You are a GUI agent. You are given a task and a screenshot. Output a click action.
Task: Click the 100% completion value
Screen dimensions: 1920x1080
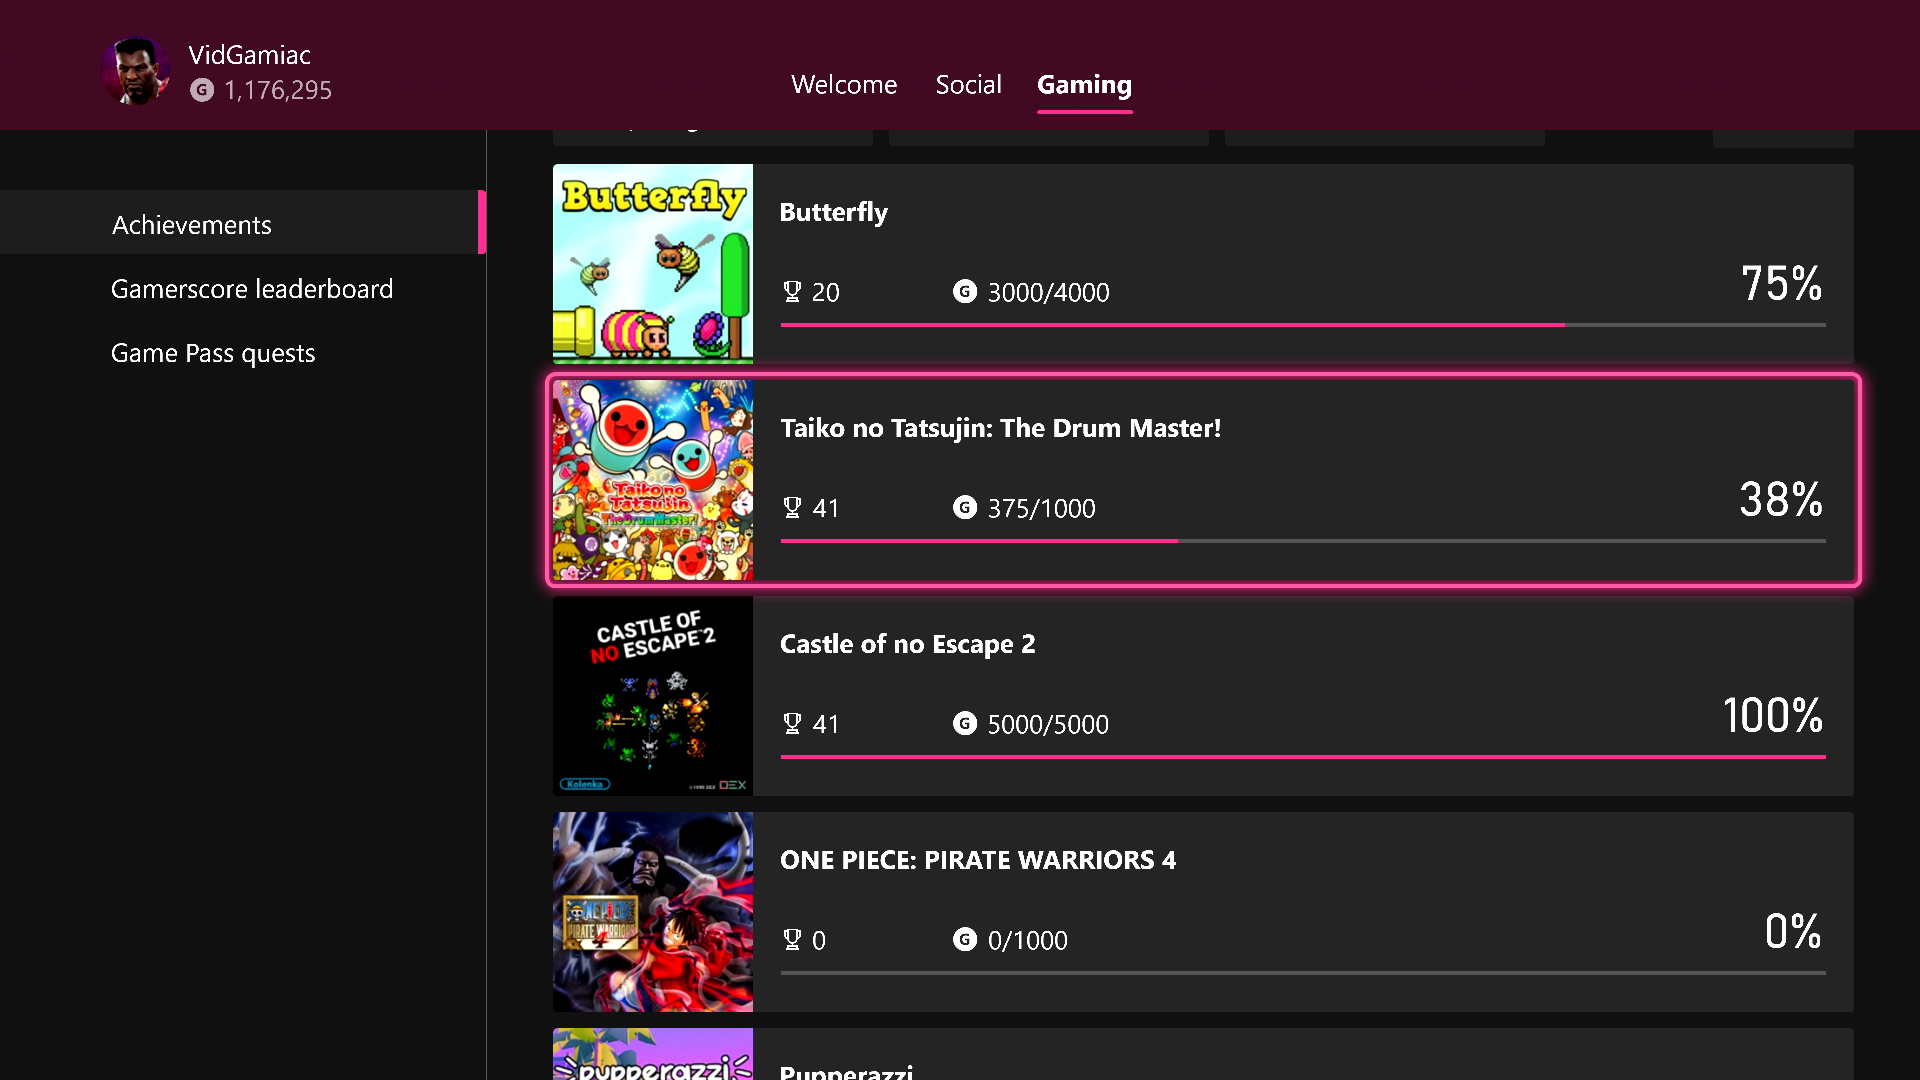pyautogui.click(x=1772, y=716)
